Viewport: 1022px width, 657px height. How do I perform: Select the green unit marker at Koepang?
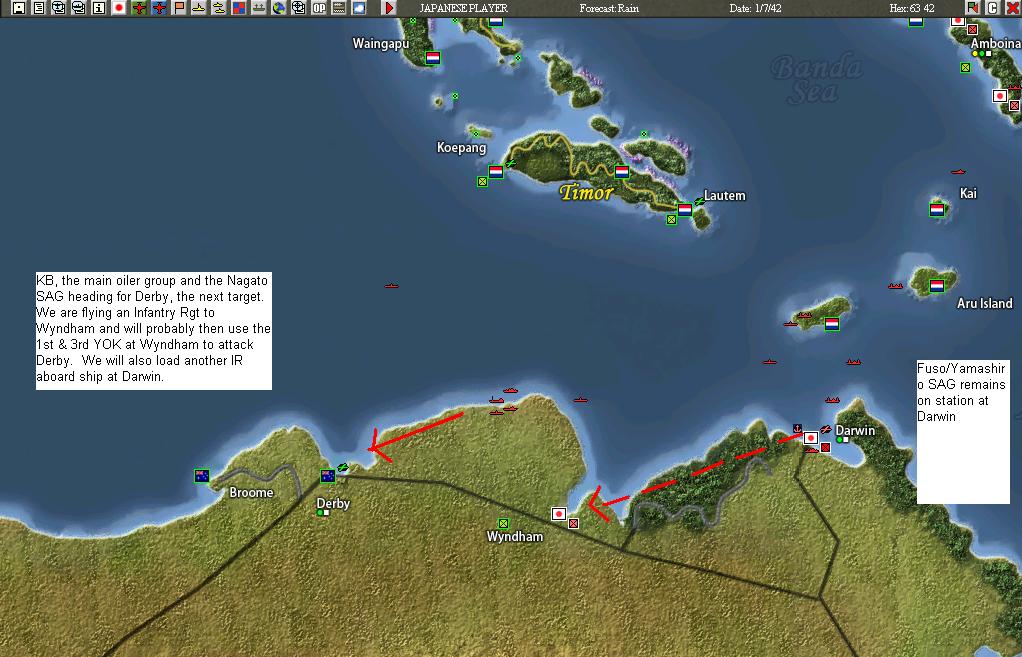(482, 182)
